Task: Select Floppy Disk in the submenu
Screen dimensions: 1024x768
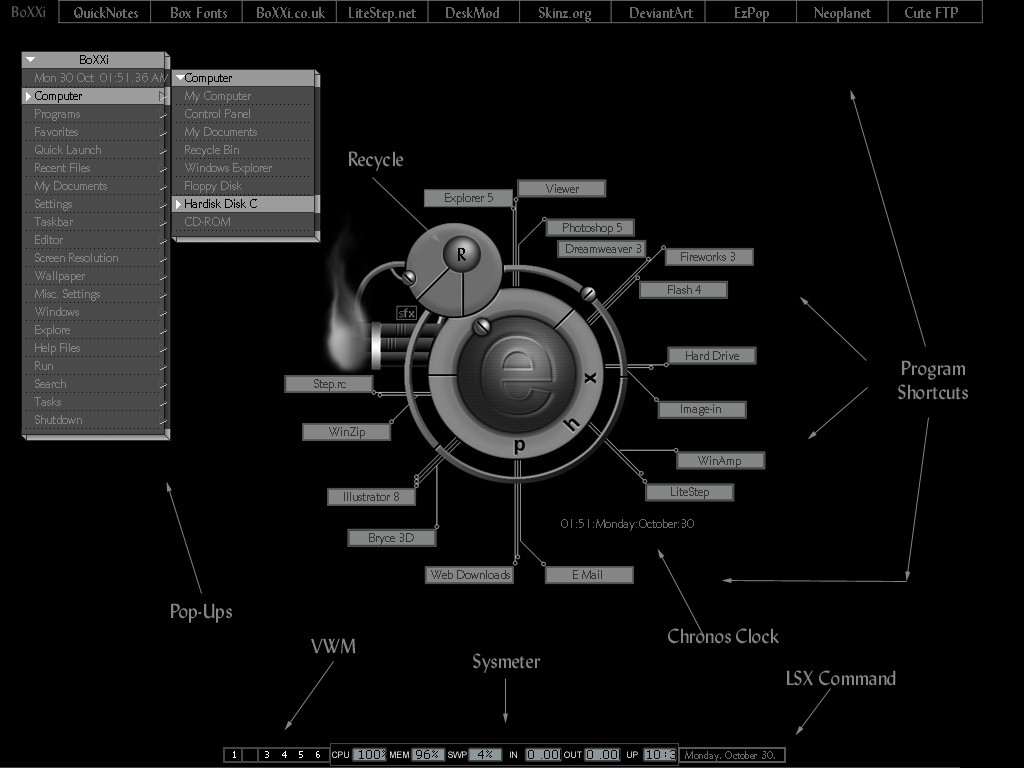Action: [x=244, y=186]
